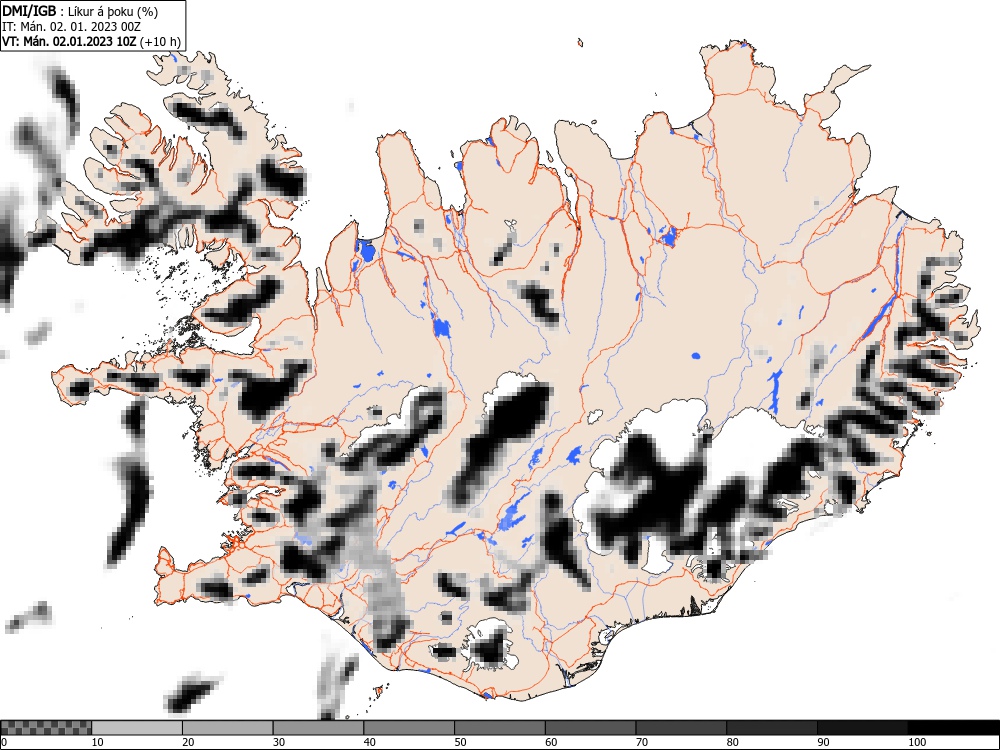This screenshot has width=1000, height=750.
Task: Click the legend label '20'
Action: [x=188, y=742]
